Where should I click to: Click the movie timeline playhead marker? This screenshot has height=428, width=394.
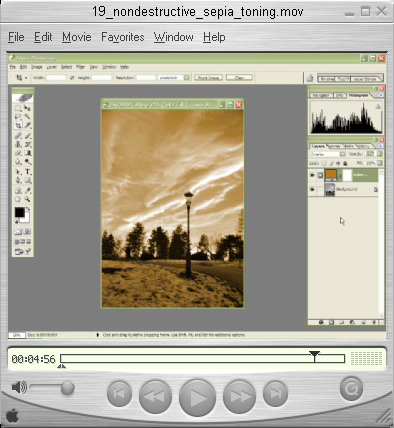click(x=314, y=355)
